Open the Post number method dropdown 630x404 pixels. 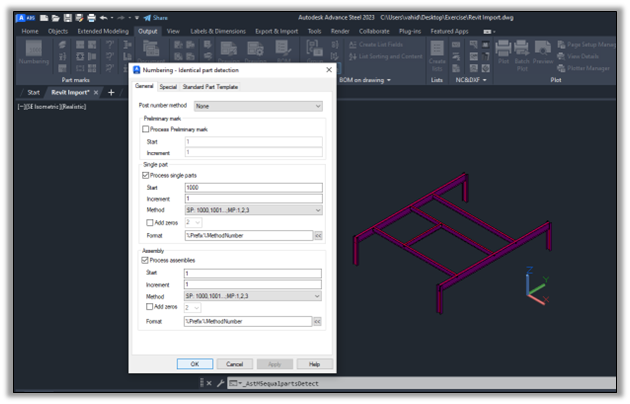258,106
